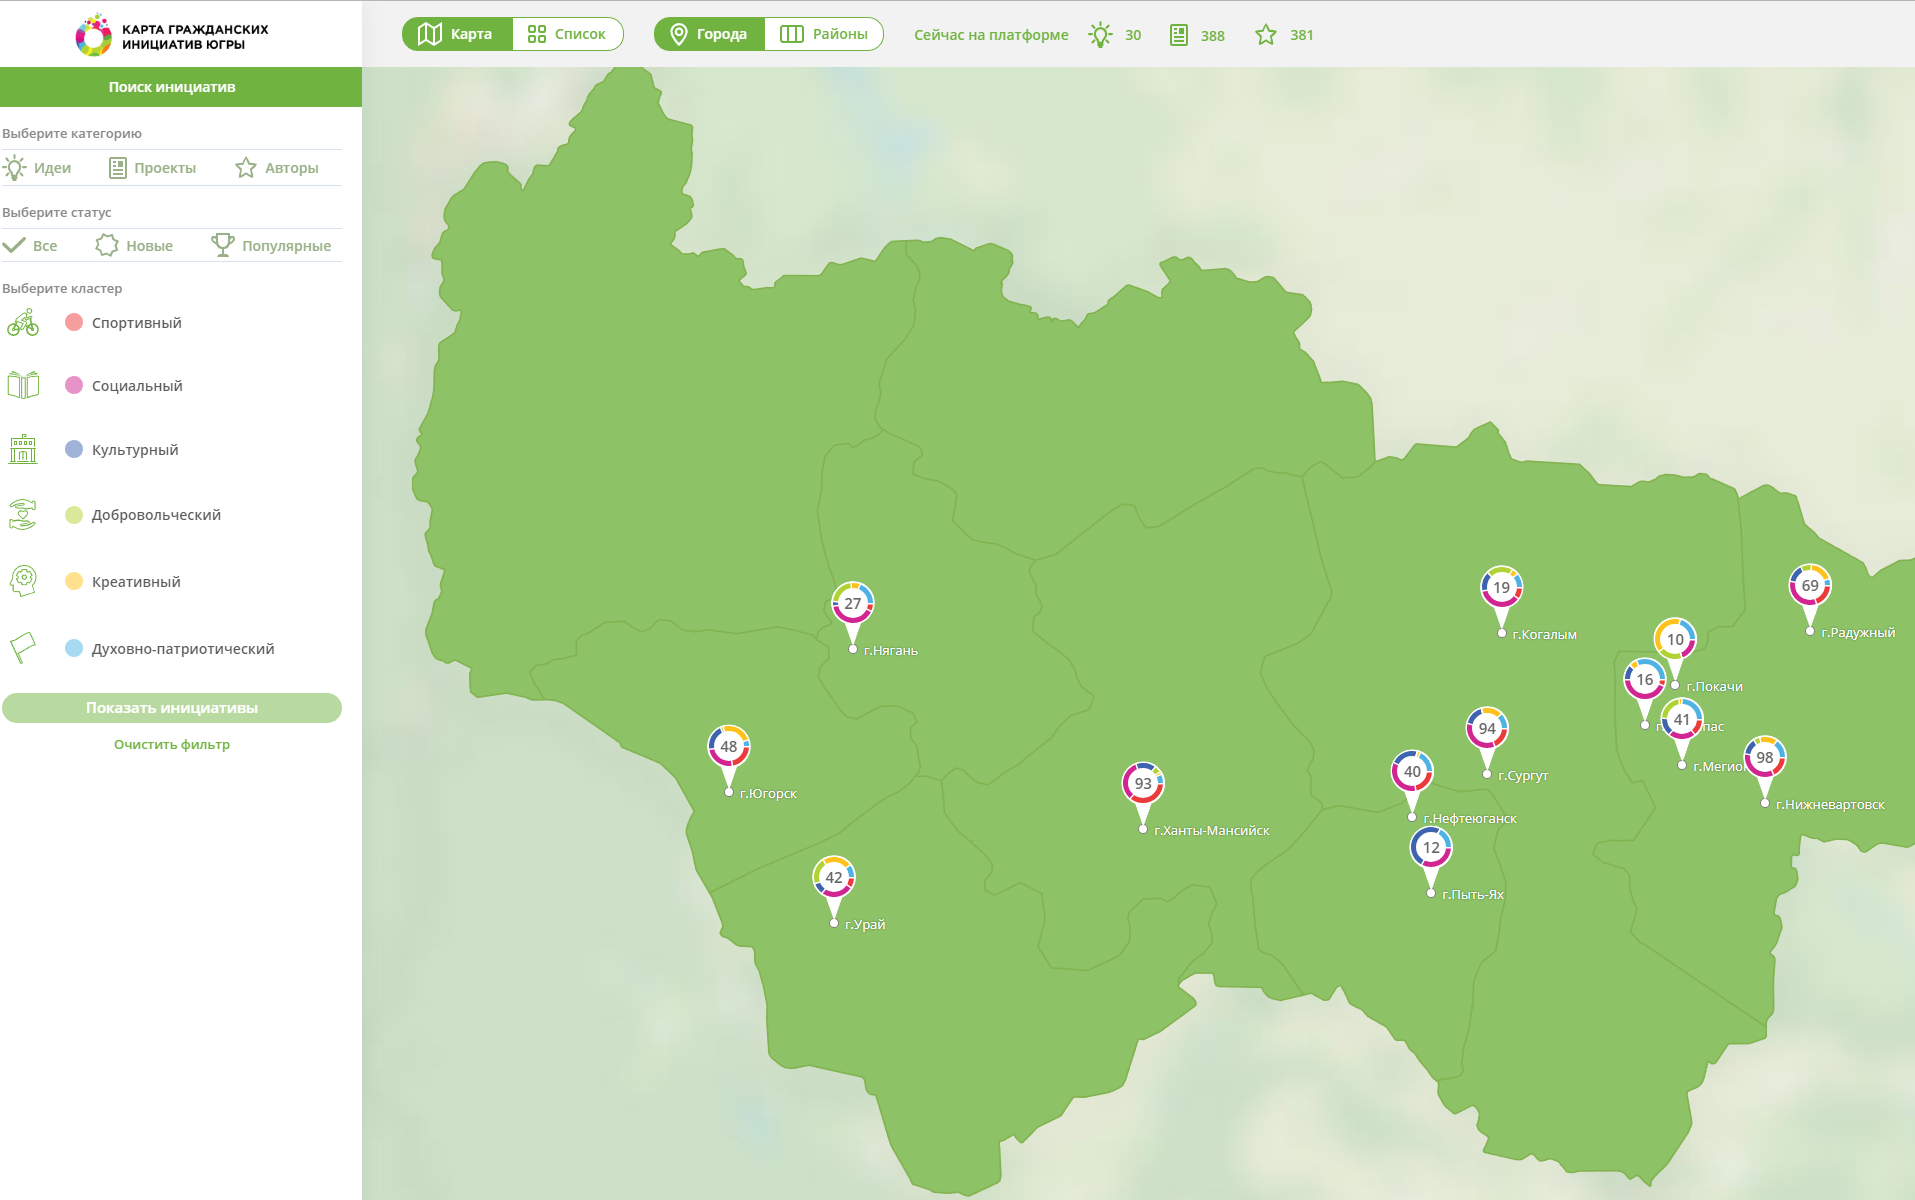Click the bicycle Спортивный cluster icon

pyautogui.click(x=23, y=323)
